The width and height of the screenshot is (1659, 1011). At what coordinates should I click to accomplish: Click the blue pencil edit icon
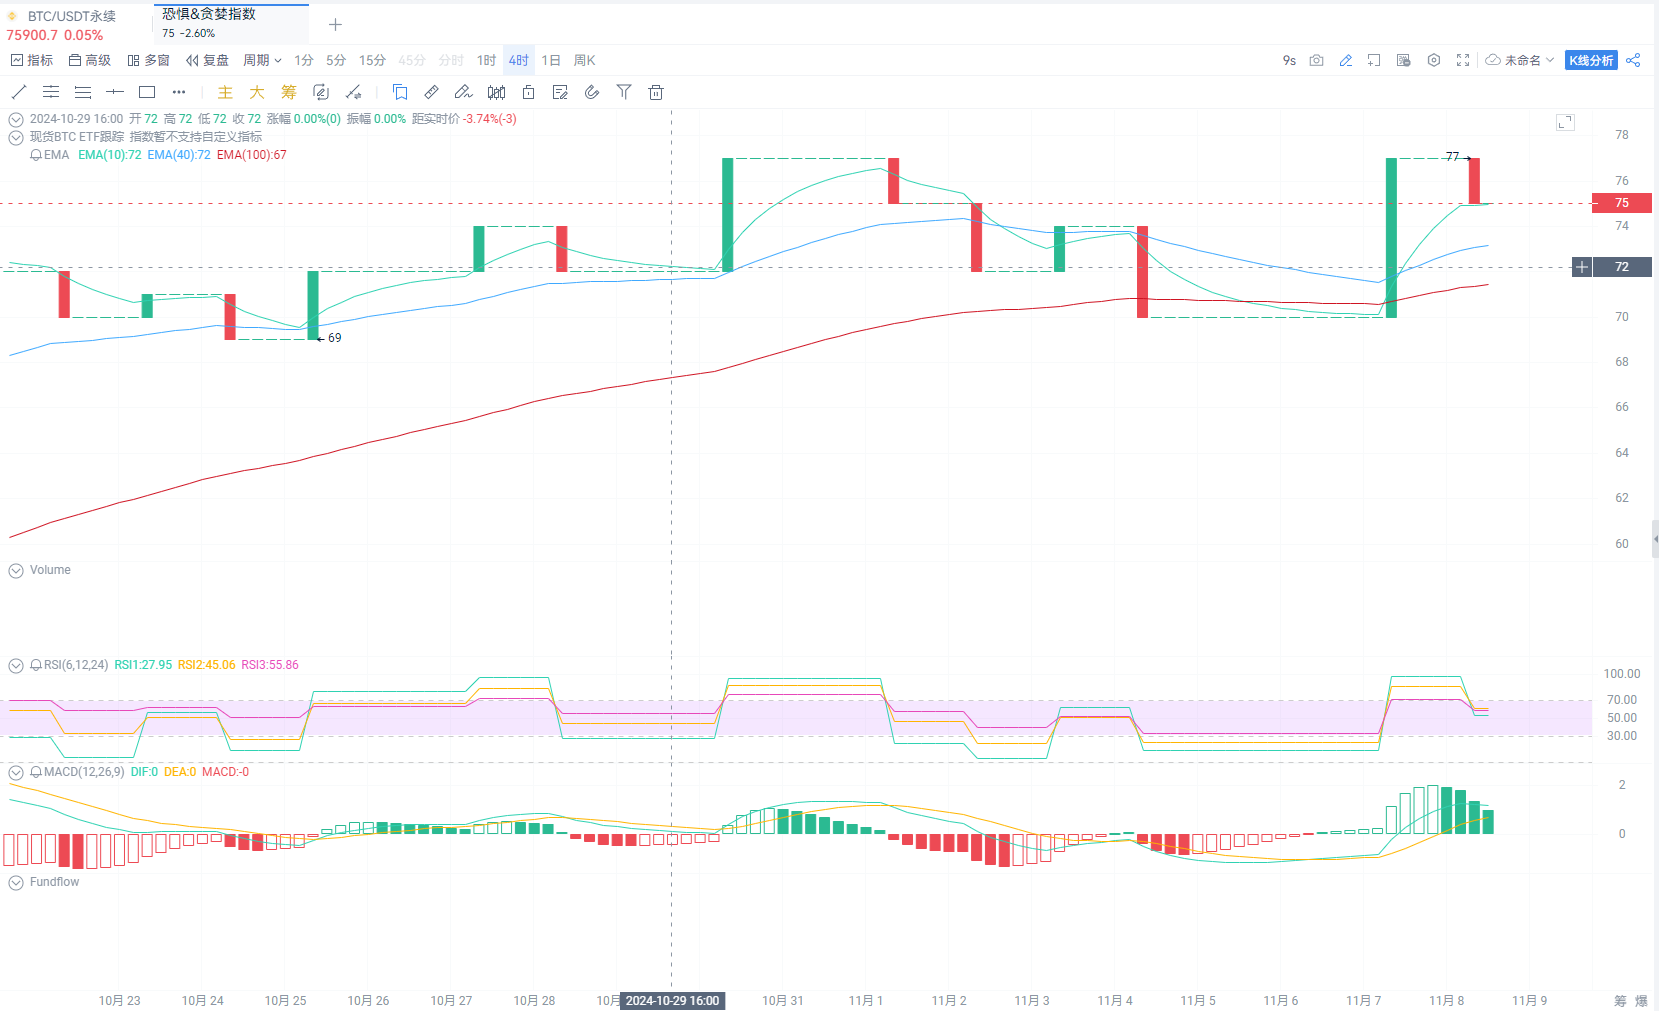(x=1346, y=60)
